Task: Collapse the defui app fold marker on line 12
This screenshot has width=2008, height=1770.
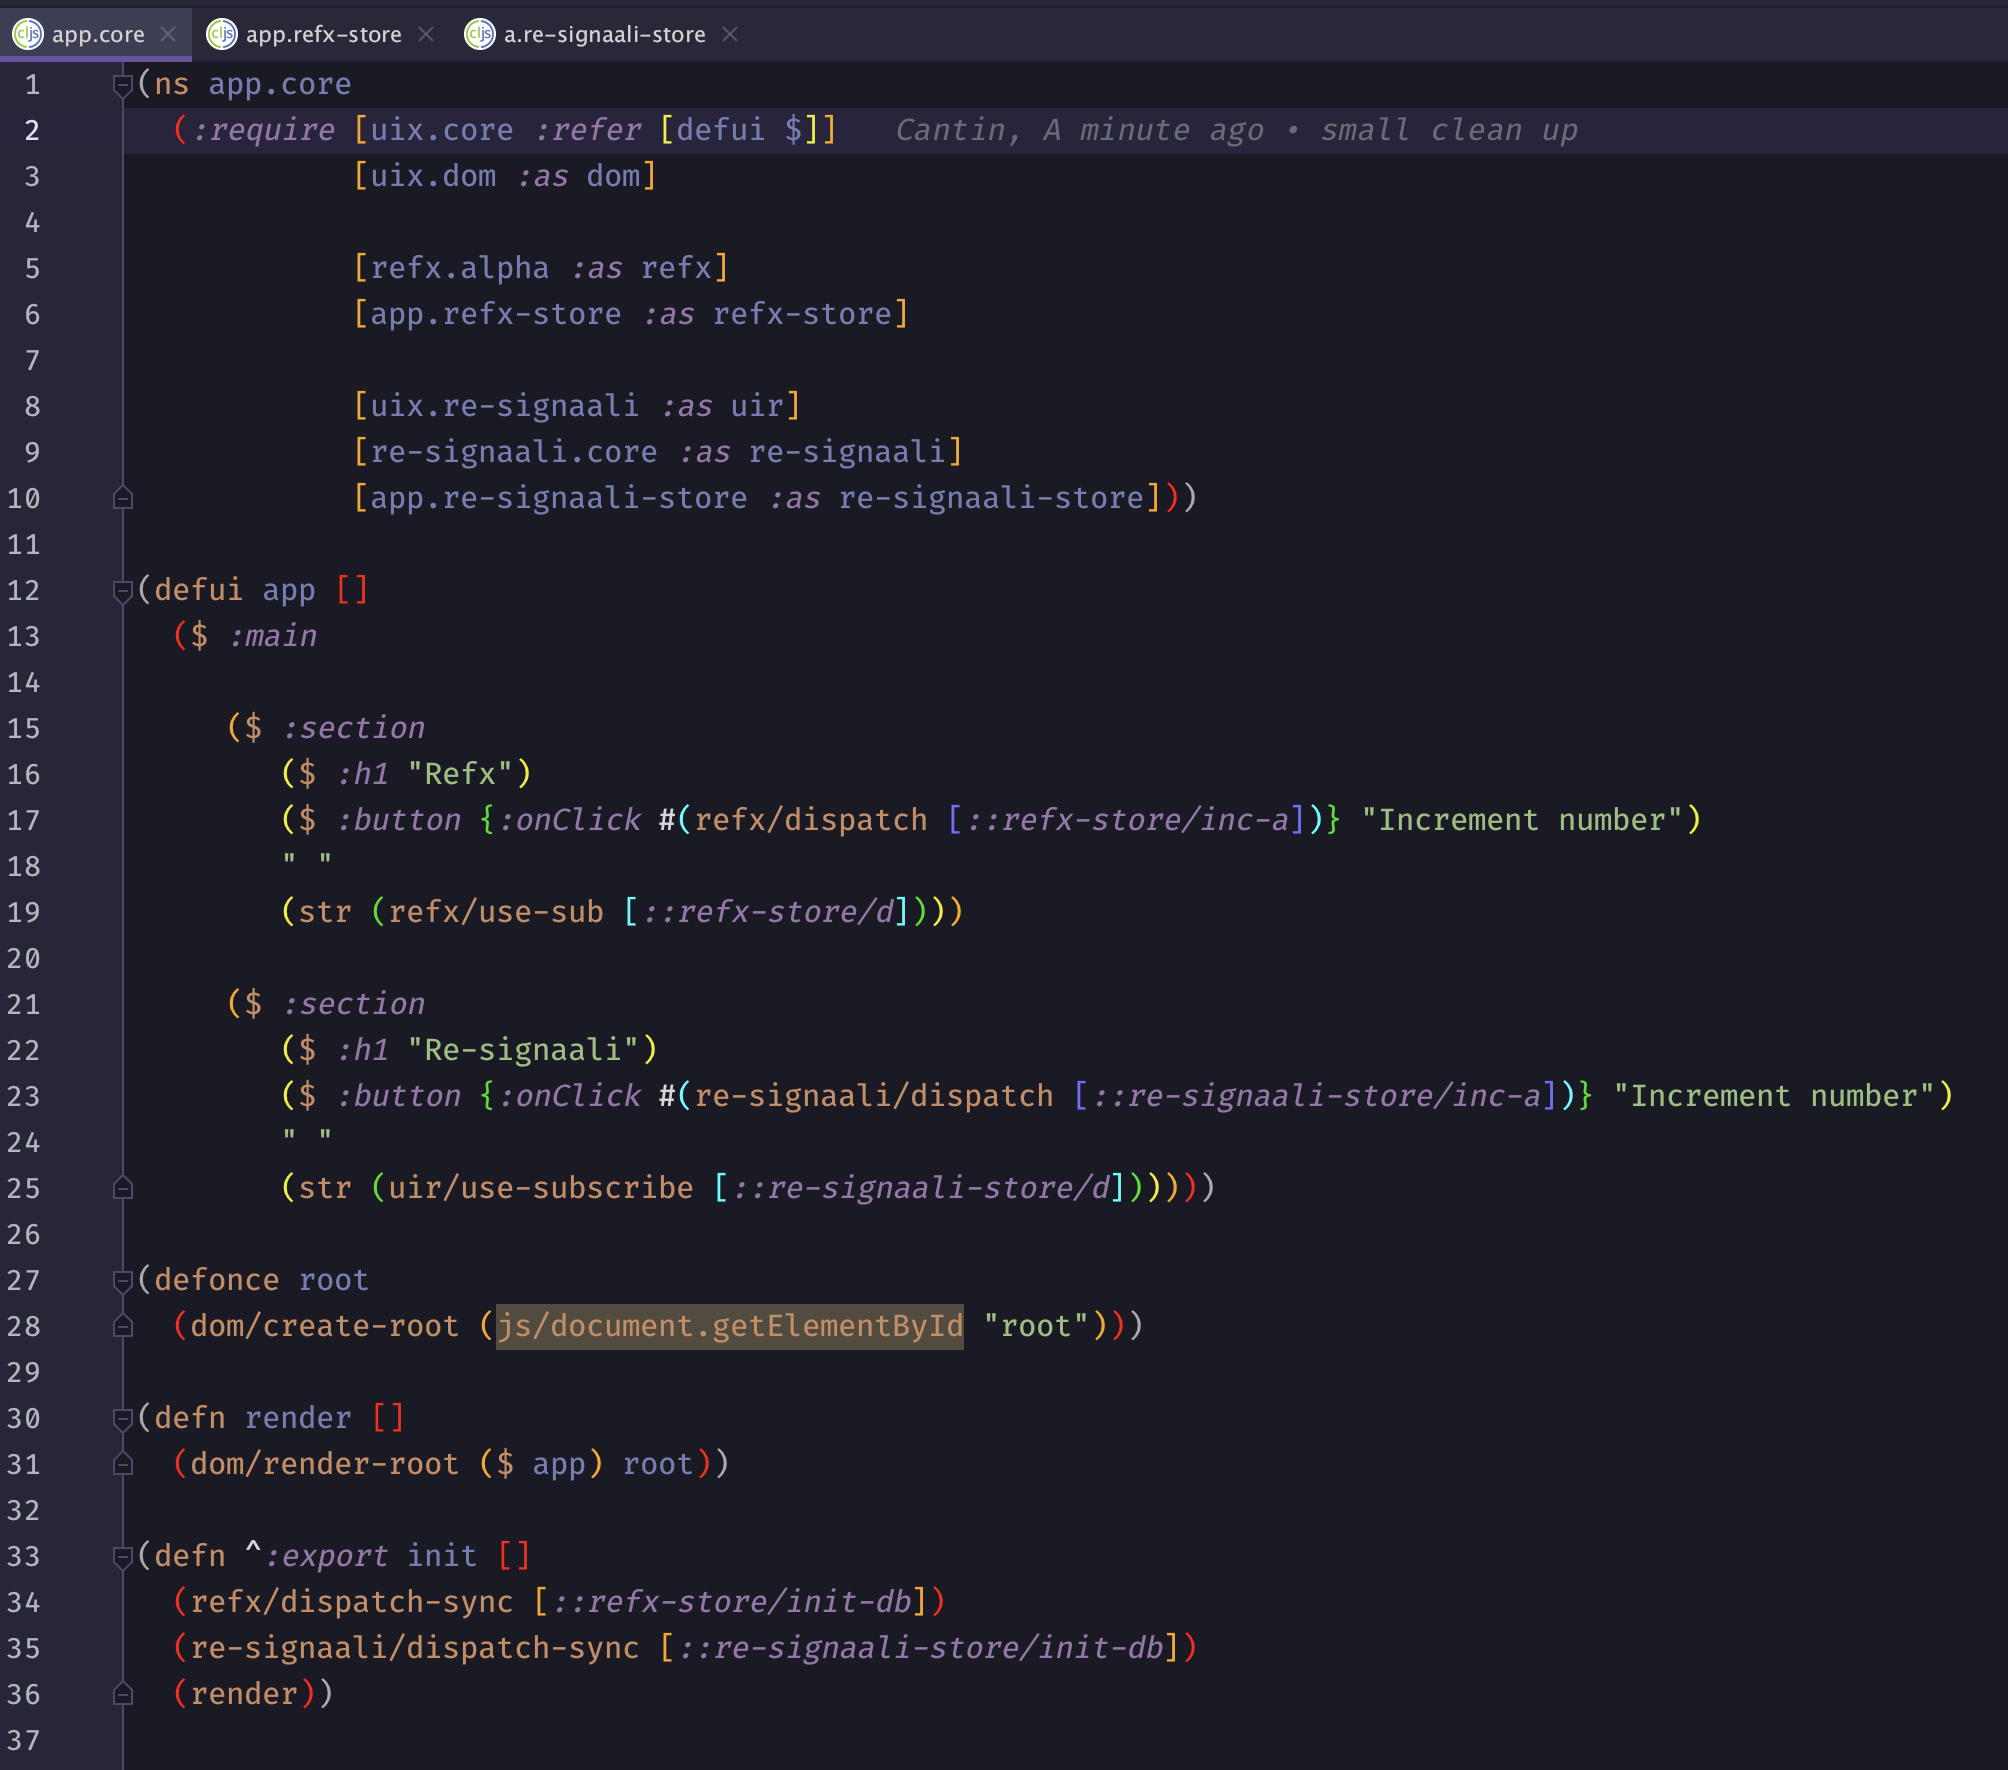Action: 123,592
